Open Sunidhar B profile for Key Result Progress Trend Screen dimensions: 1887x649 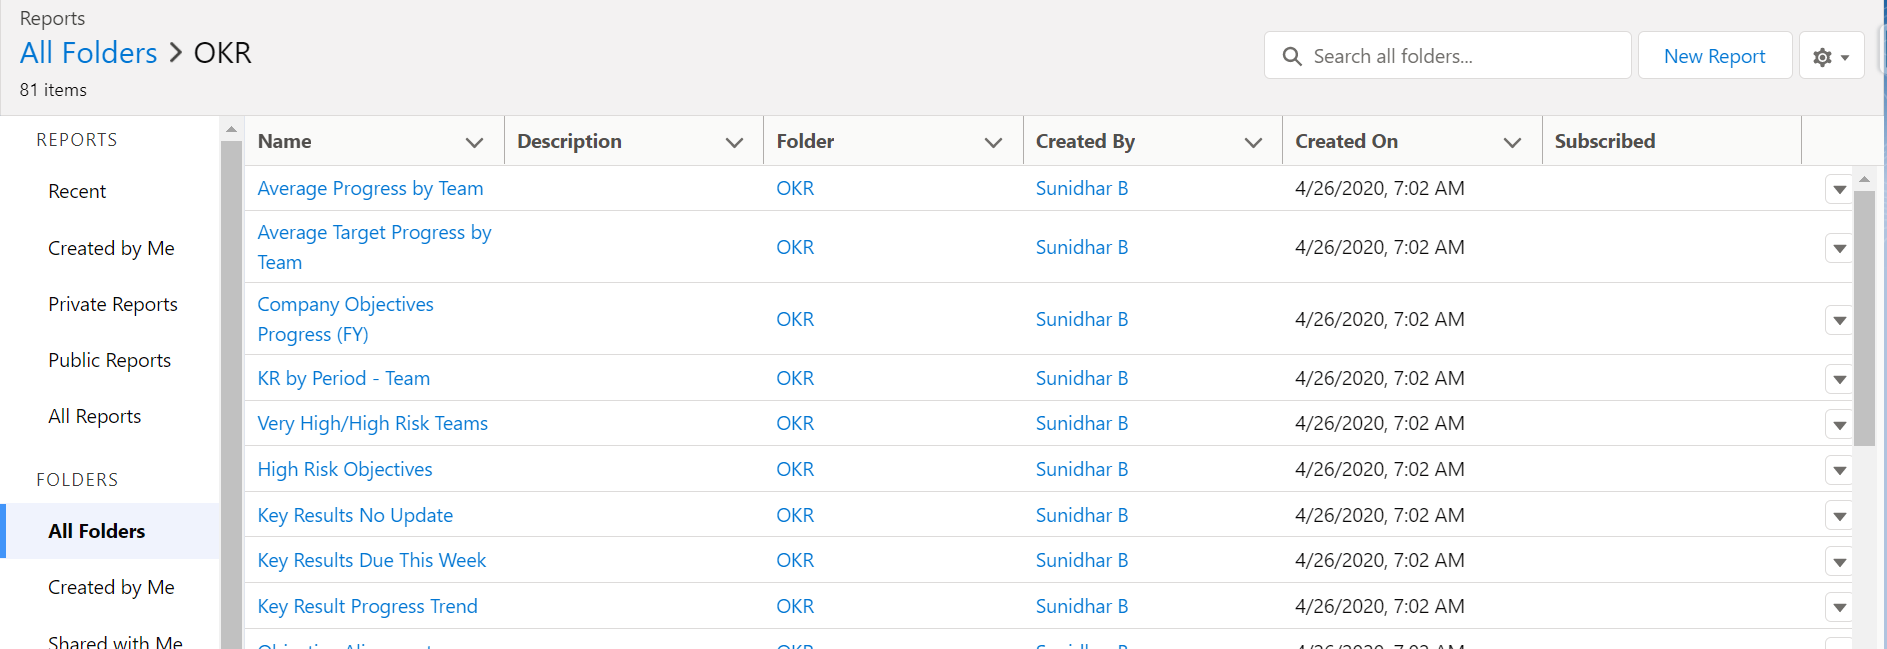(1081, 606)
